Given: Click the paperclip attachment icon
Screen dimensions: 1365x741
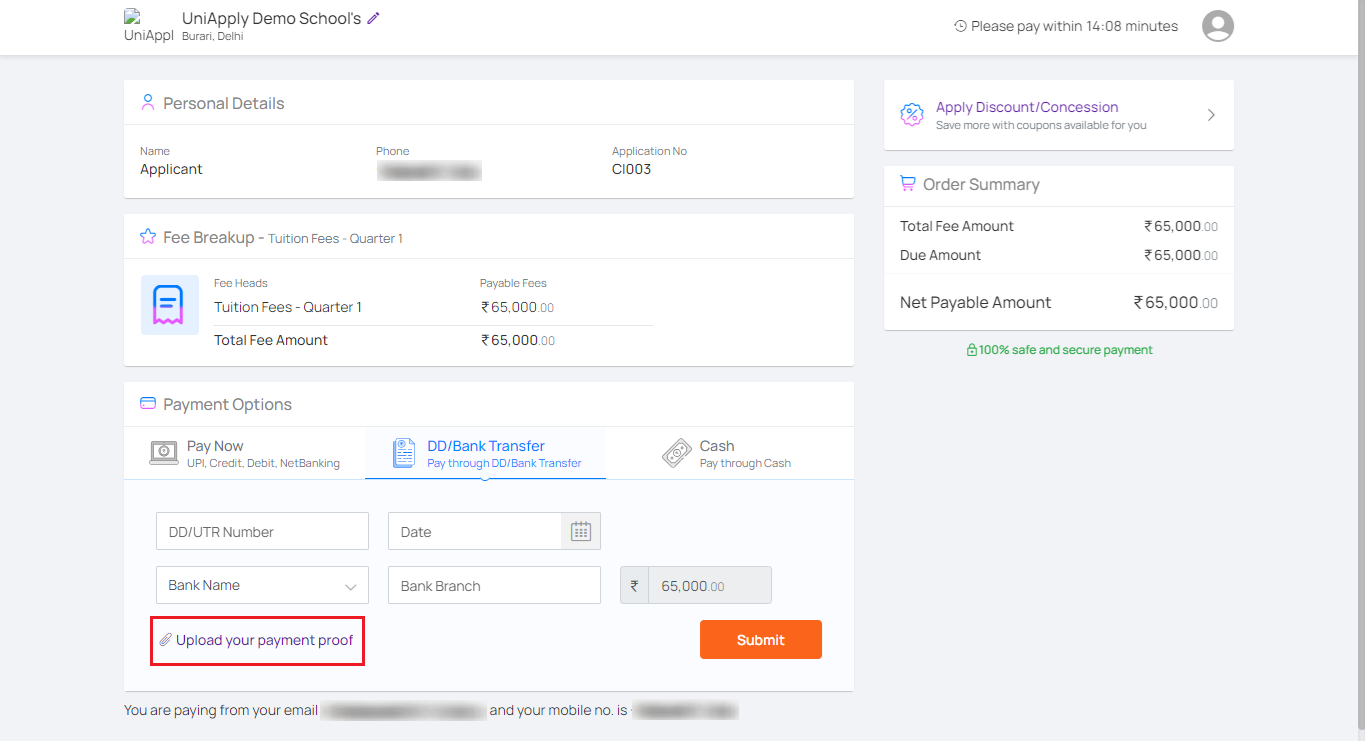Looking at the screenshot, I should pyautogui.click(x=166, y=640).
